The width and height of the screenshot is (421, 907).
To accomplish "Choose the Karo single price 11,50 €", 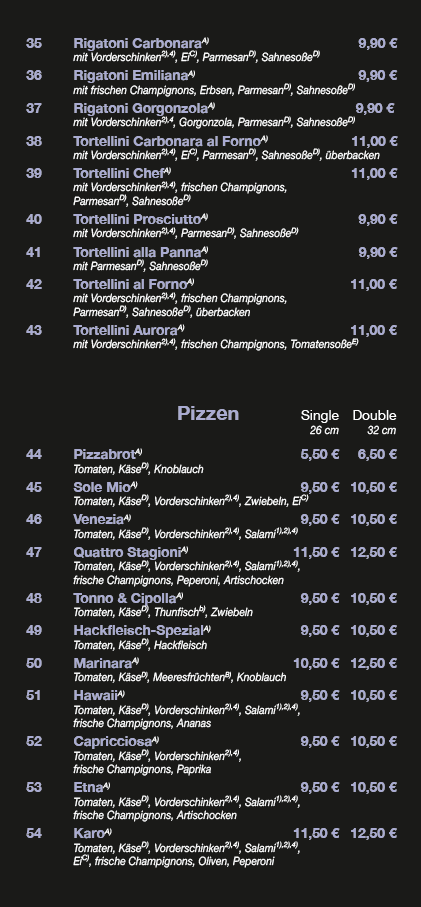I will tap(316, 833).
